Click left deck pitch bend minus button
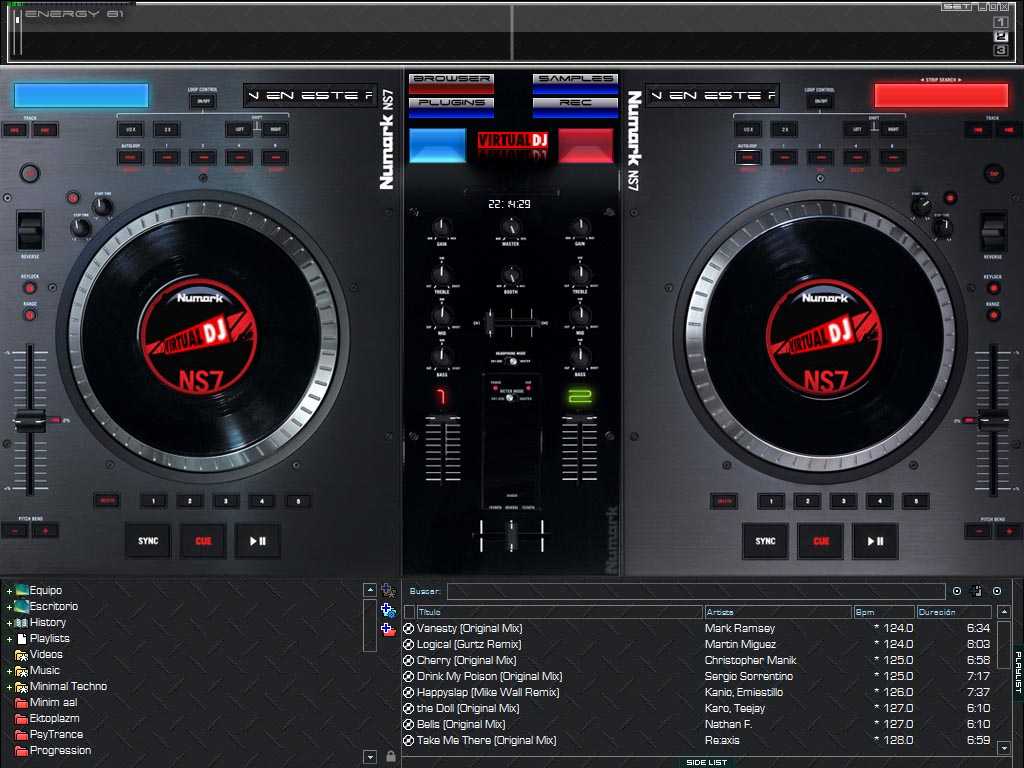 14,531
